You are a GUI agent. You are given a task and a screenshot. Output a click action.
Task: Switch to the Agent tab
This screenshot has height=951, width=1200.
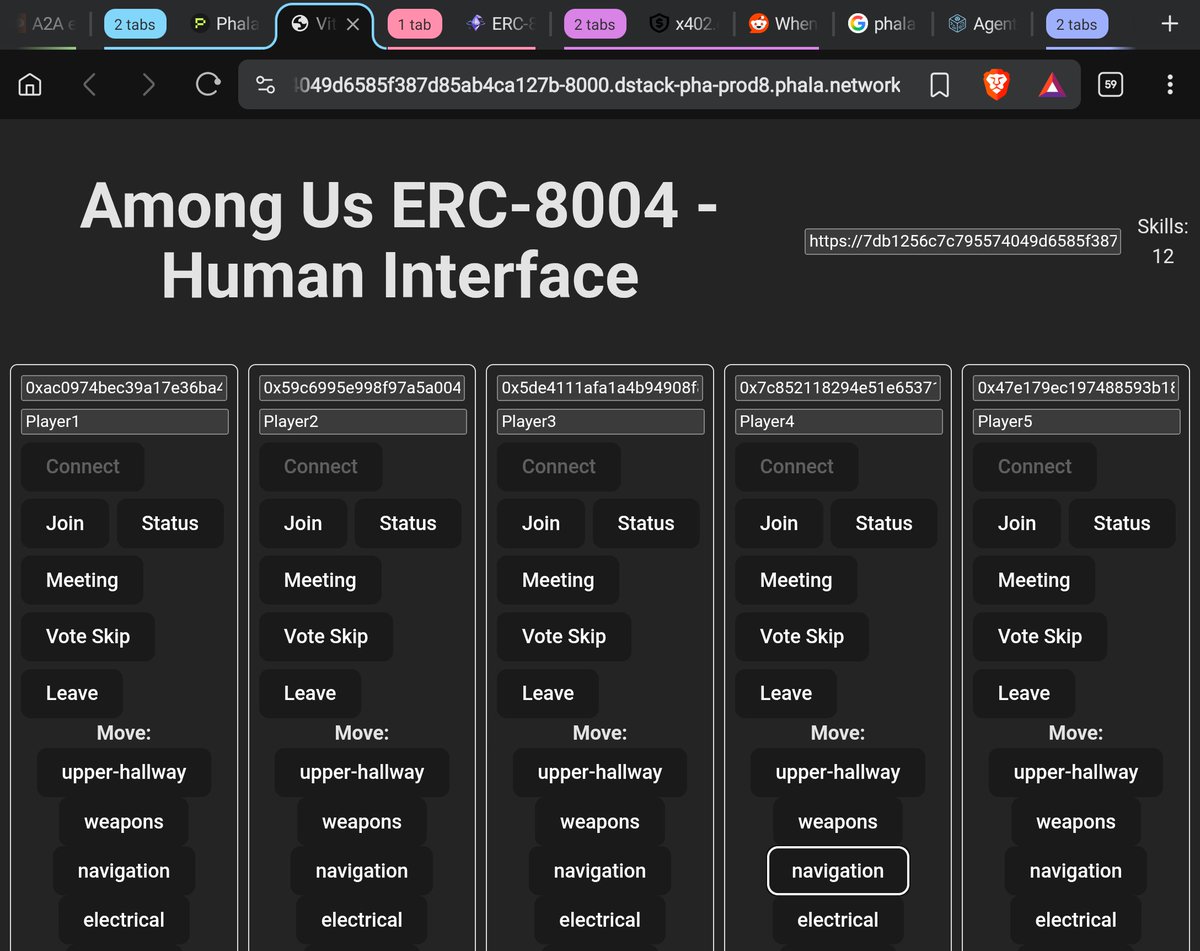pyautogui.click(x=982, y=24)
